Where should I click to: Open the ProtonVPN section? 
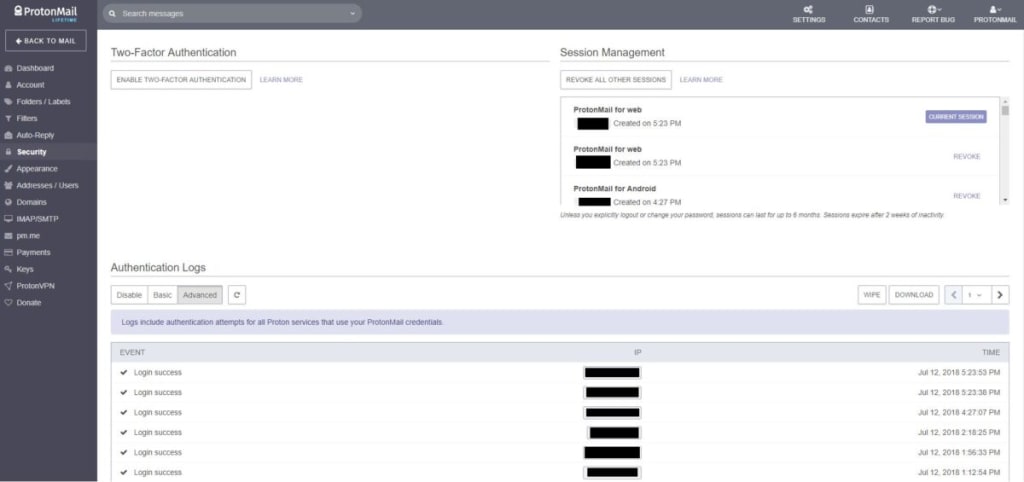click(x=36, y=285)
